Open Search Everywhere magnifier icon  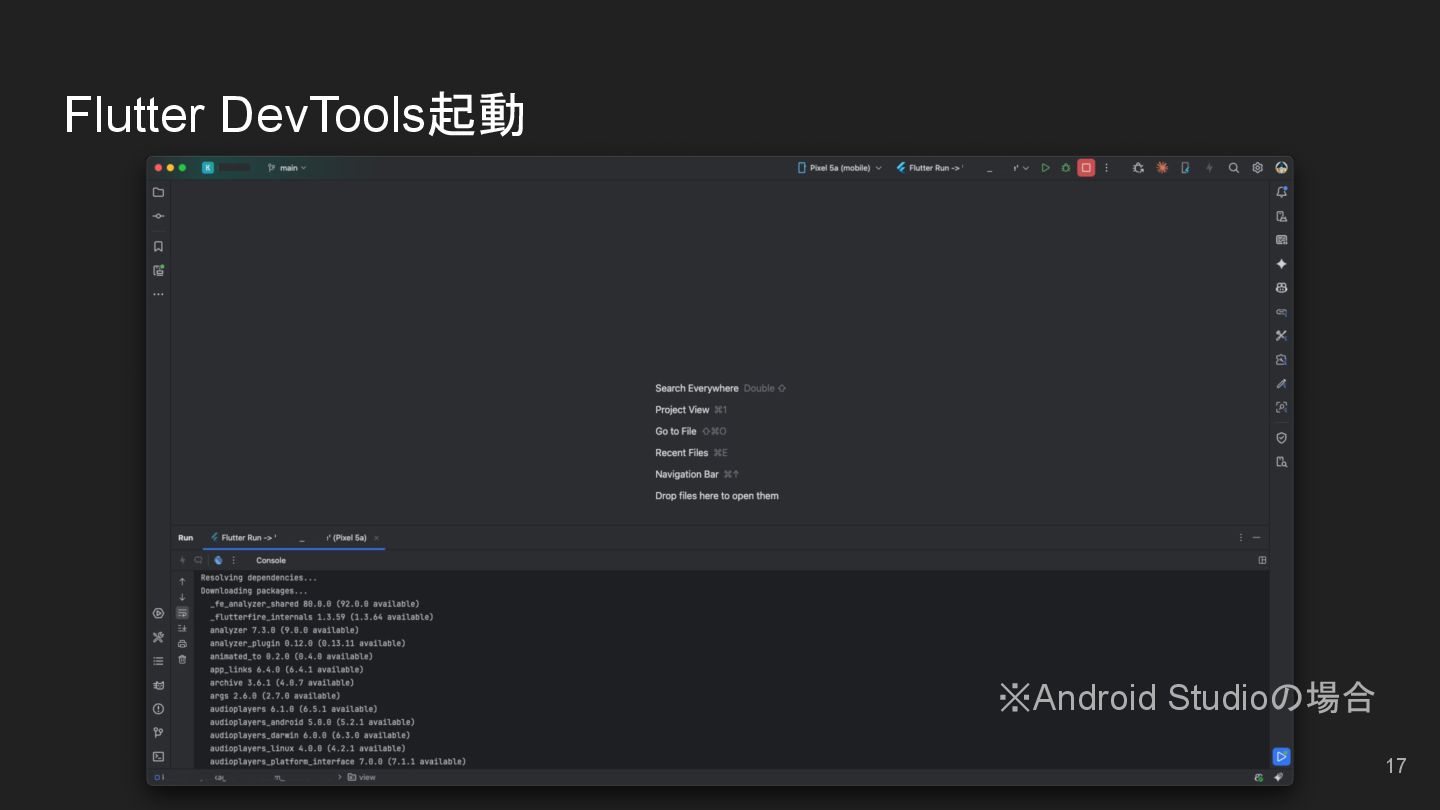(x=1234, y=168)
